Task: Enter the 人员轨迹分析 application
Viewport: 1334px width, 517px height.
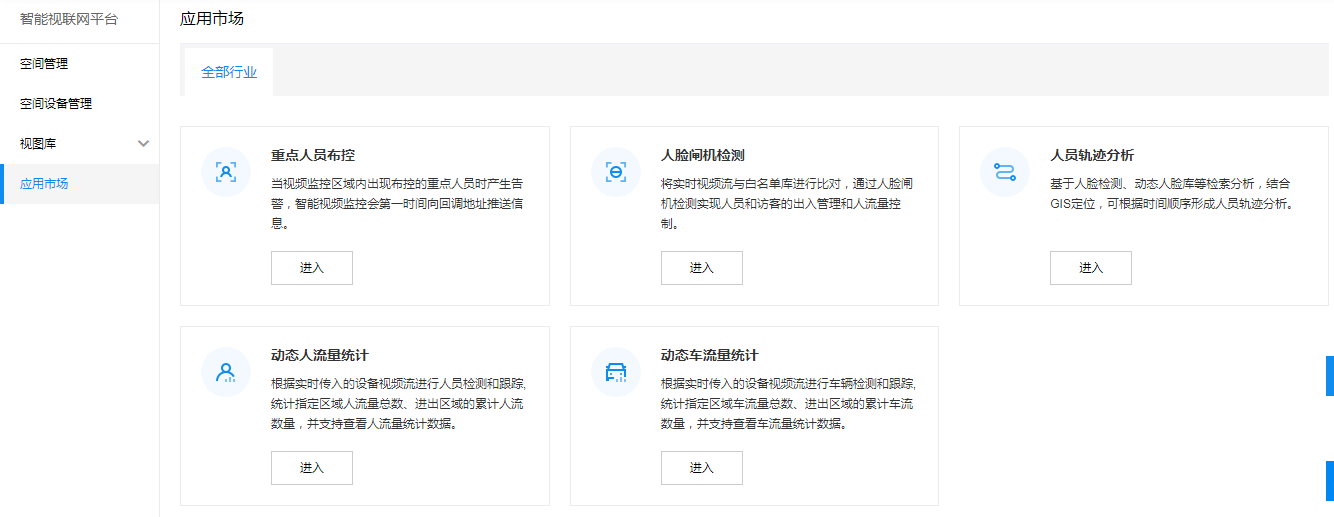Action: coord(1091,268)
